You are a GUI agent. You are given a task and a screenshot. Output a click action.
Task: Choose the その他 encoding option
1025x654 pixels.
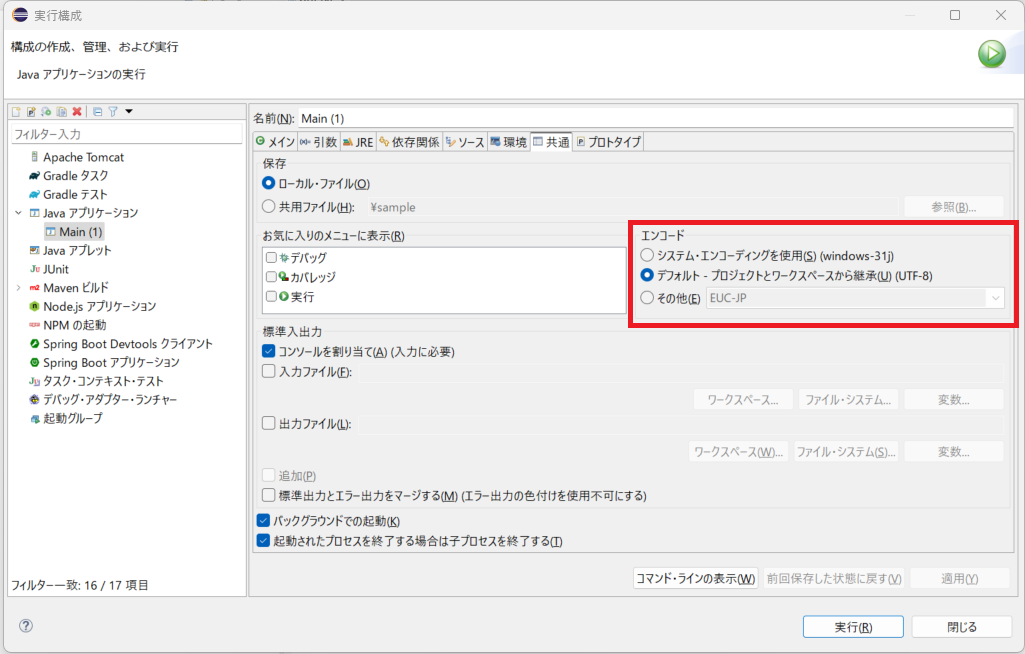647,297
